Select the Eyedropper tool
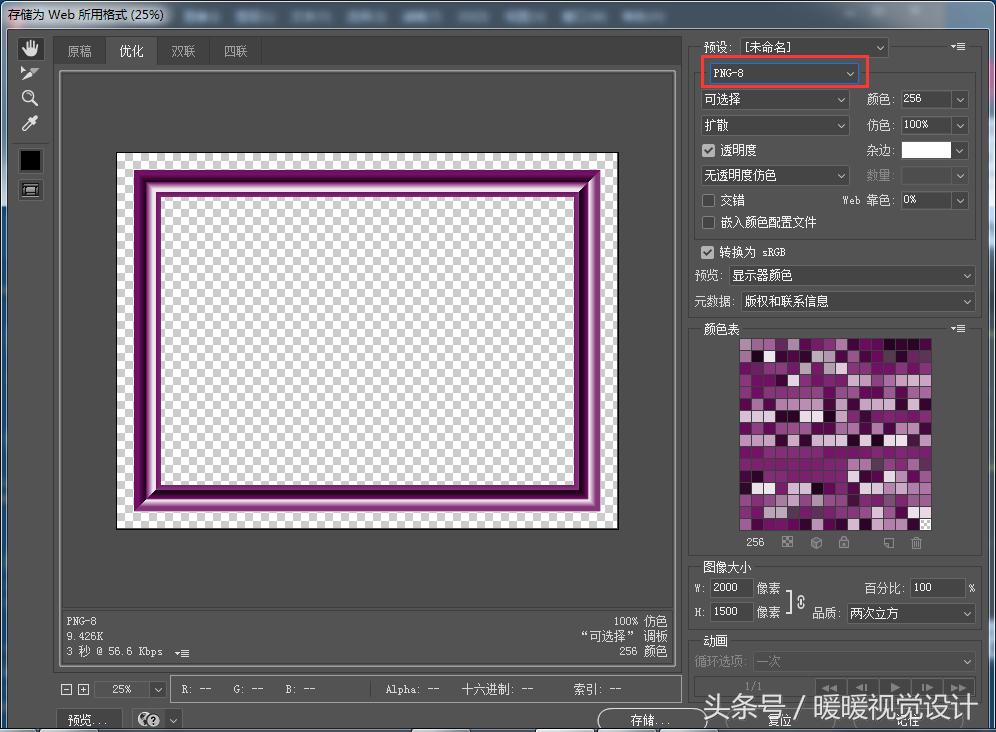This screenshot has height=732, width=996. click(30, 123)
